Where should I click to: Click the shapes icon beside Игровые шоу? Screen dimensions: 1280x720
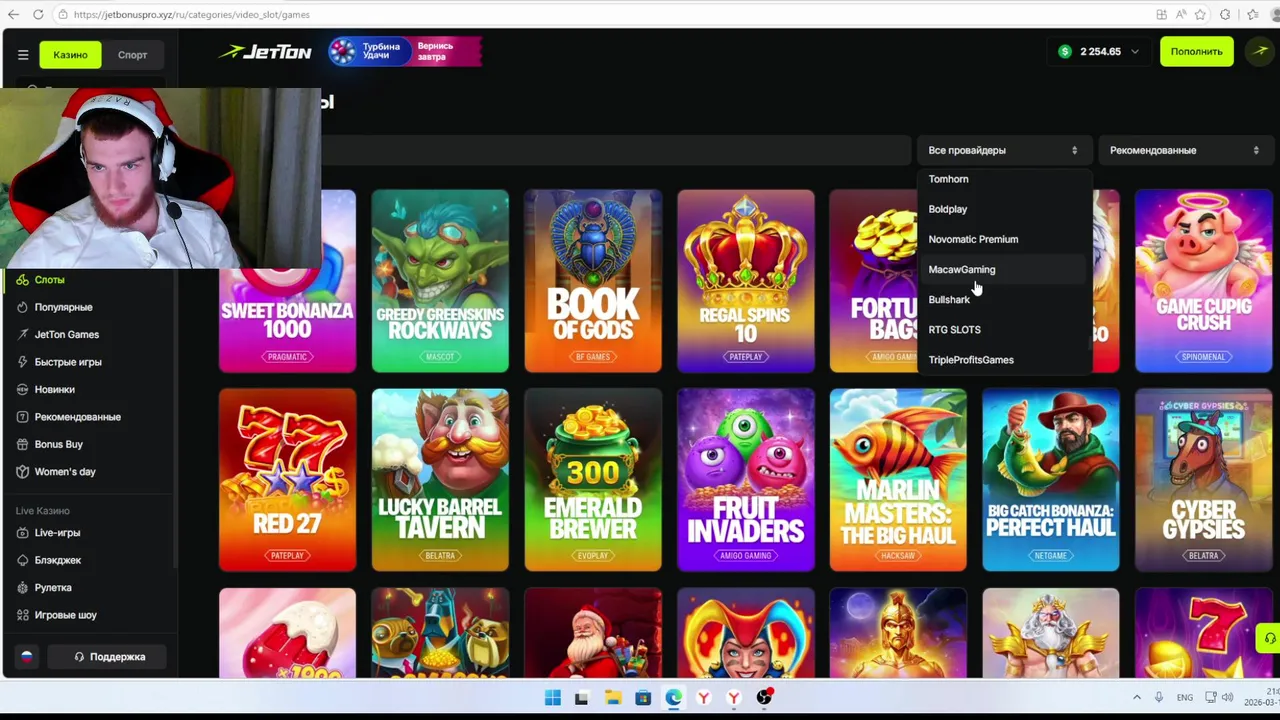pyautogui.click(x=23, y=615)
